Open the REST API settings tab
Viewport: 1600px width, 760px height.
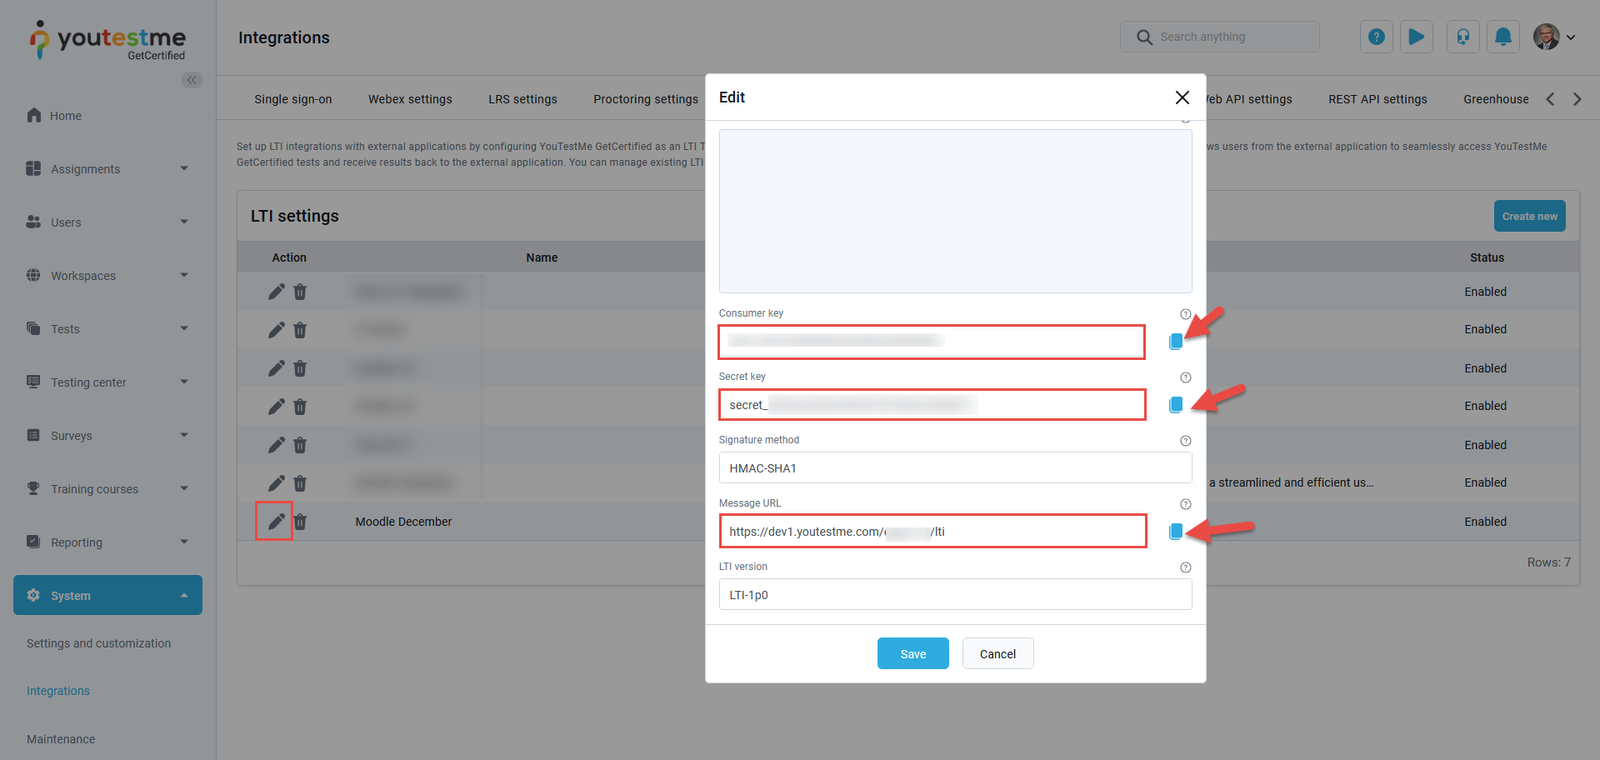click(1377, 99)
